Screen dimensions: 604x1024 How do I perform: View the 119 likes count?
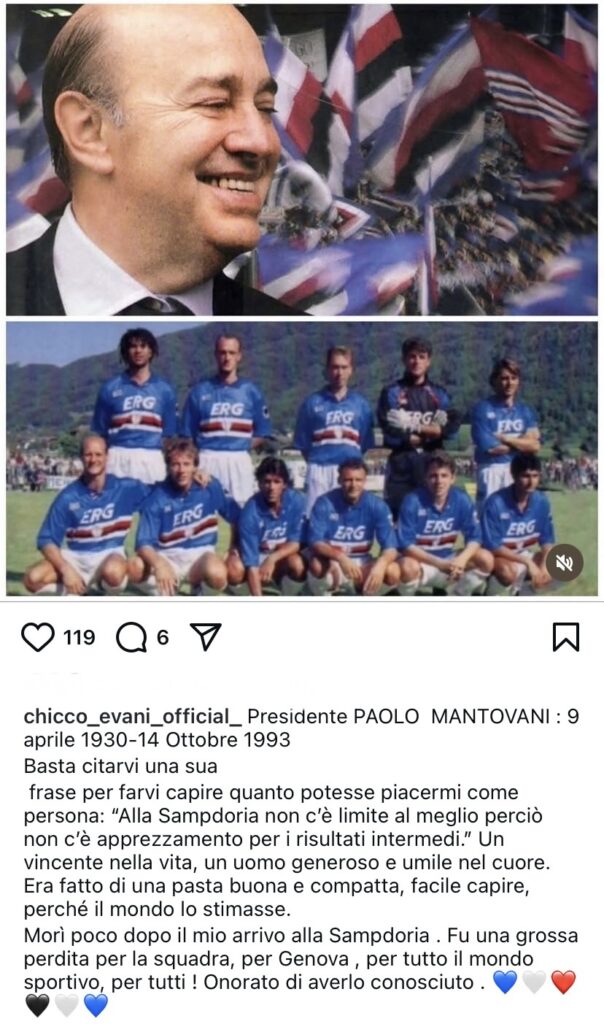click(x=79, y=637)
